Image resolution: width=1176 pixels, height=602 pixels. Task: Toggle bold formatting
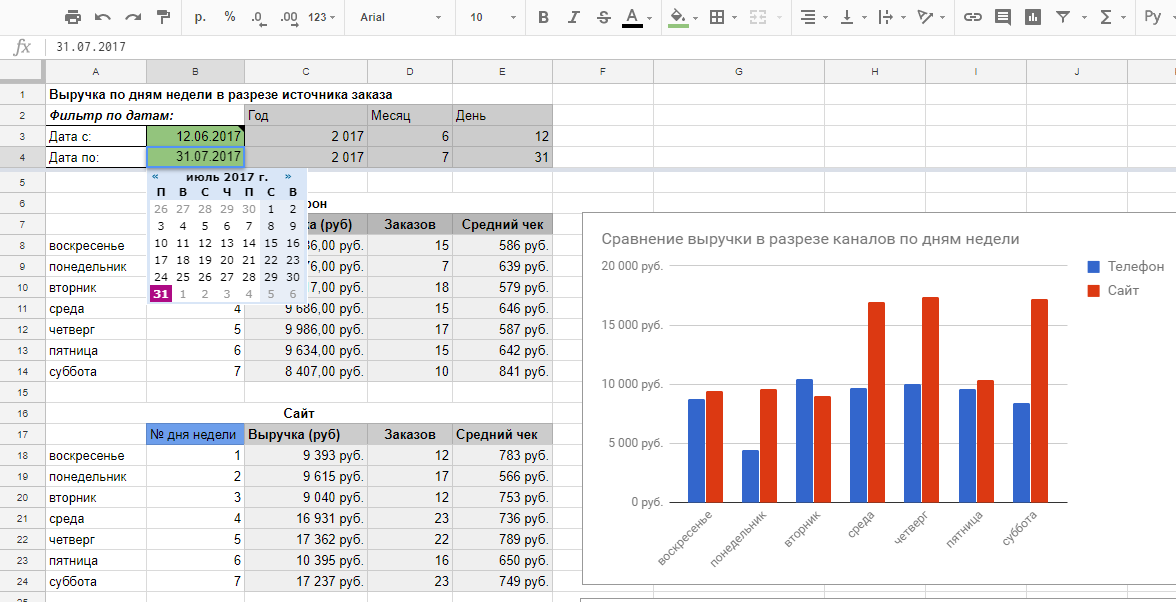543,17
